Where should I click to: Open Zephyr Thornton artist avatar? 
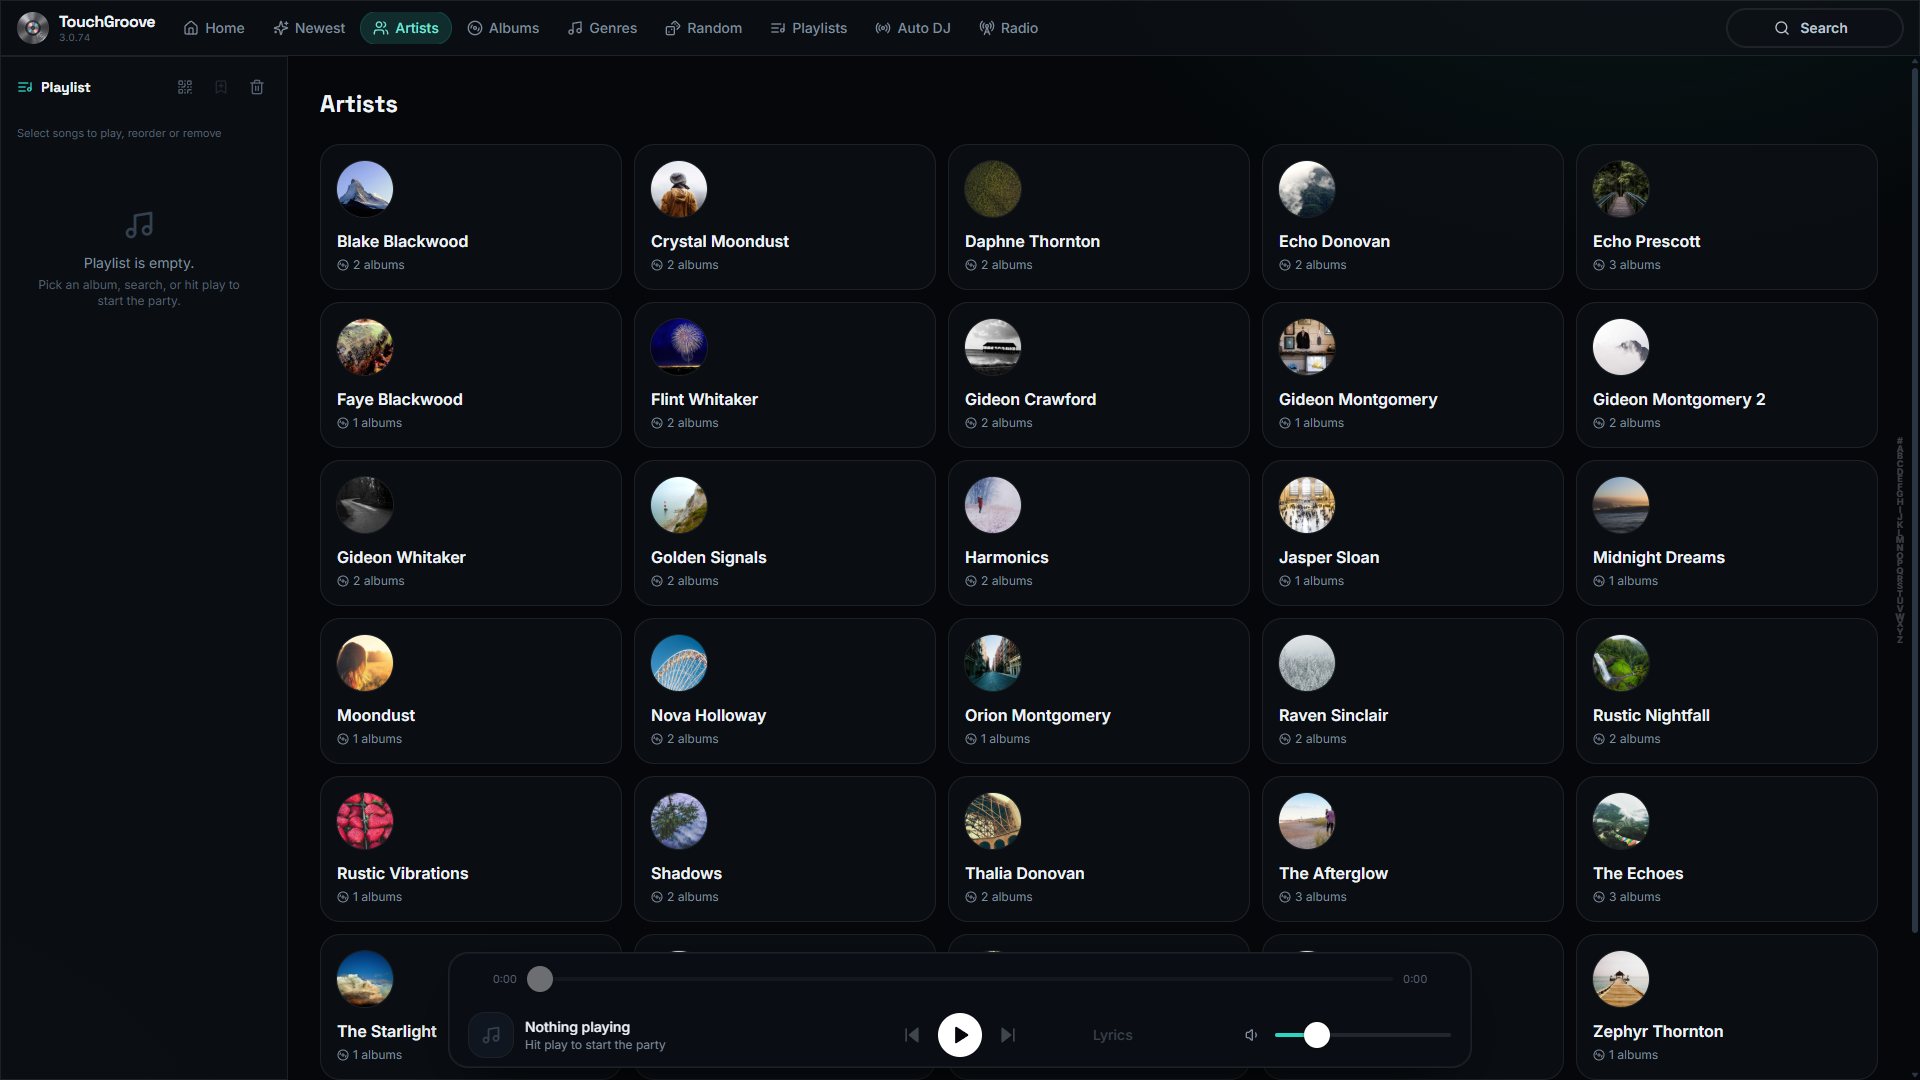pyautogui.click(x=1621, y=979)
